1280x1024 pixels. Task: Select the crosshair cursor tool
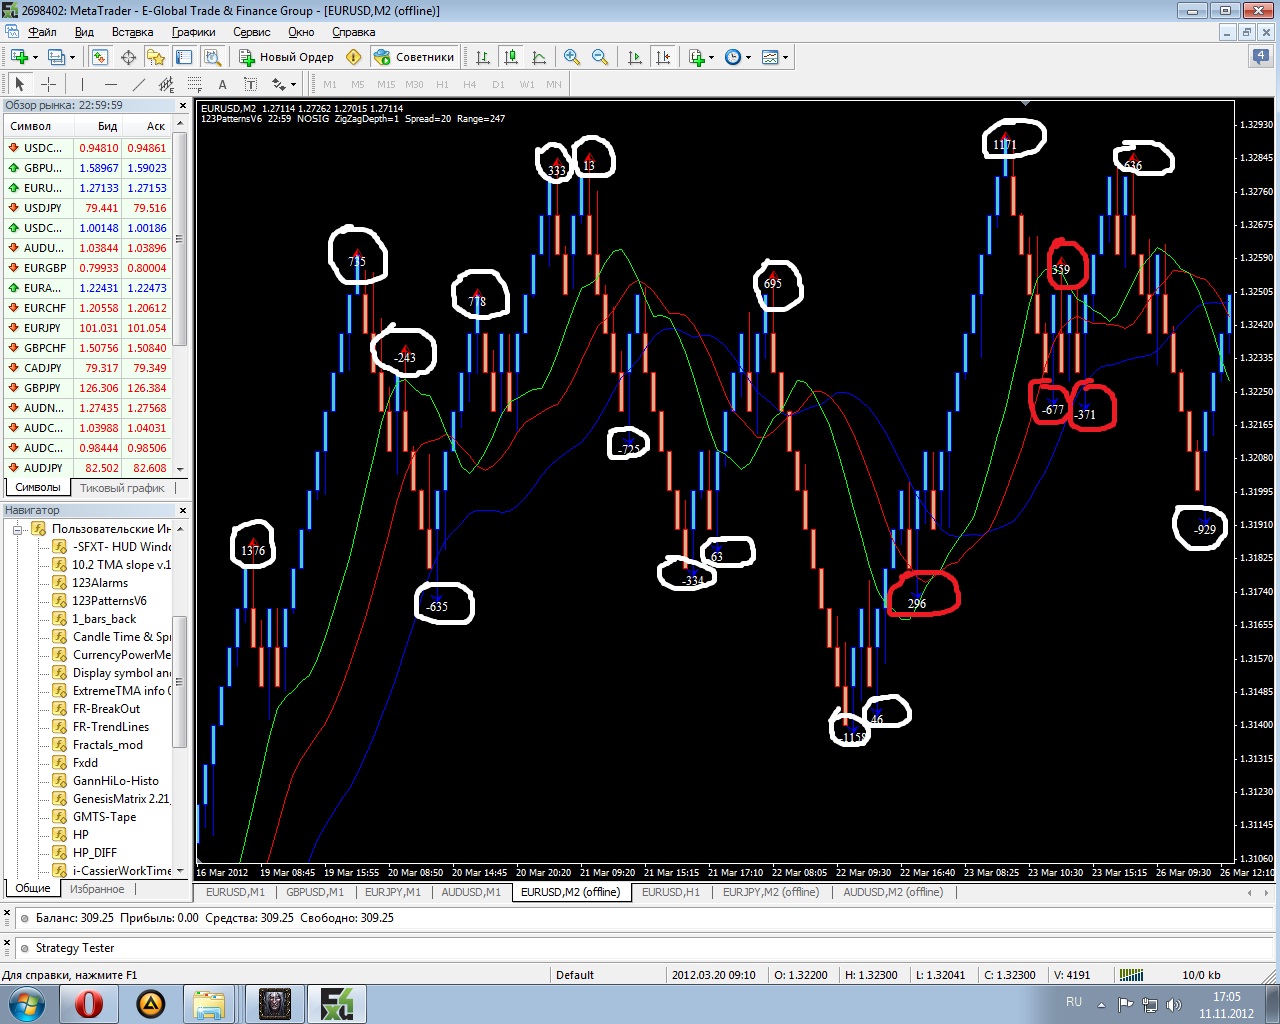(48, 84)
